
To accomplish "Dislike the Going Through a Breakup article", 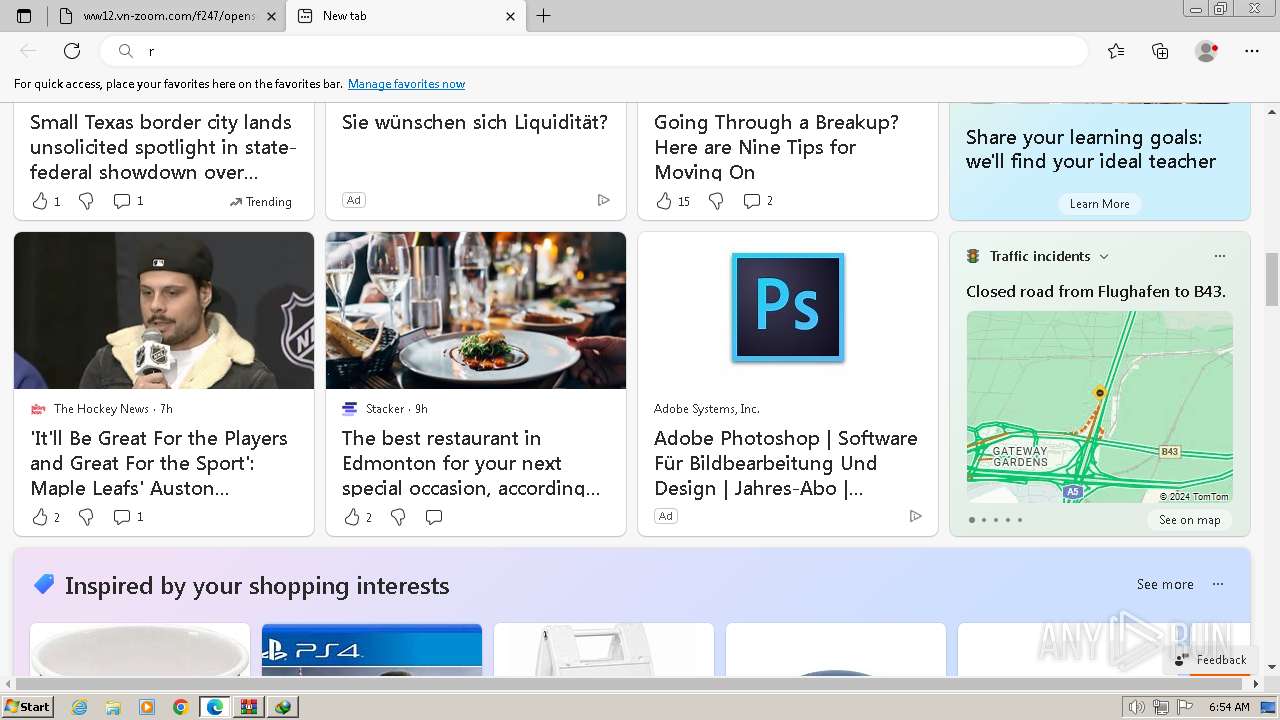I will tap(716, 201).
